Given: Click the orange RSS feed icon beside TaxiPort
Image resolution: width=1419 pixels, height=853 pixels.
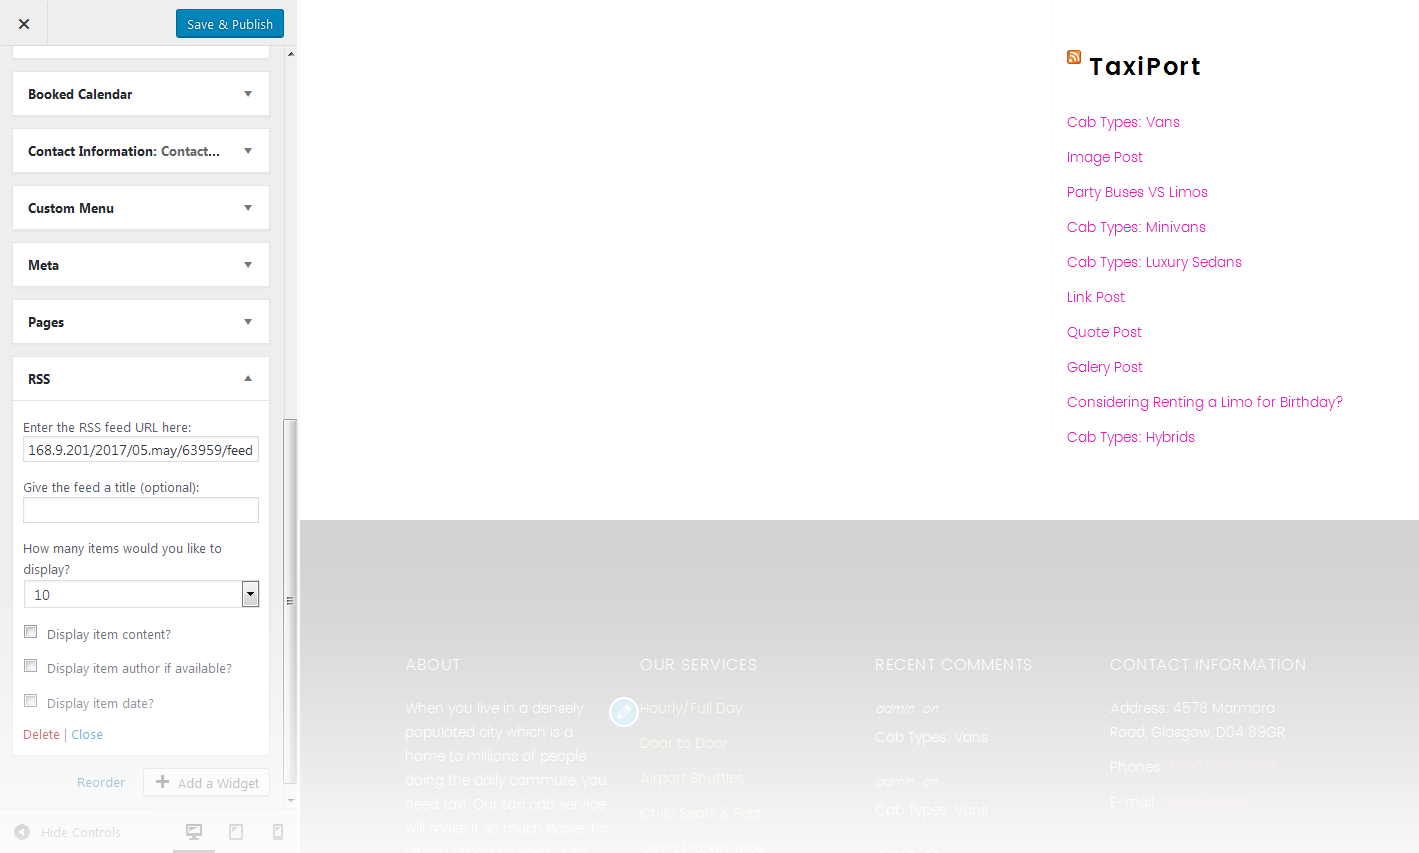Looking at the screenshot, I should (x=1073, y=58).
